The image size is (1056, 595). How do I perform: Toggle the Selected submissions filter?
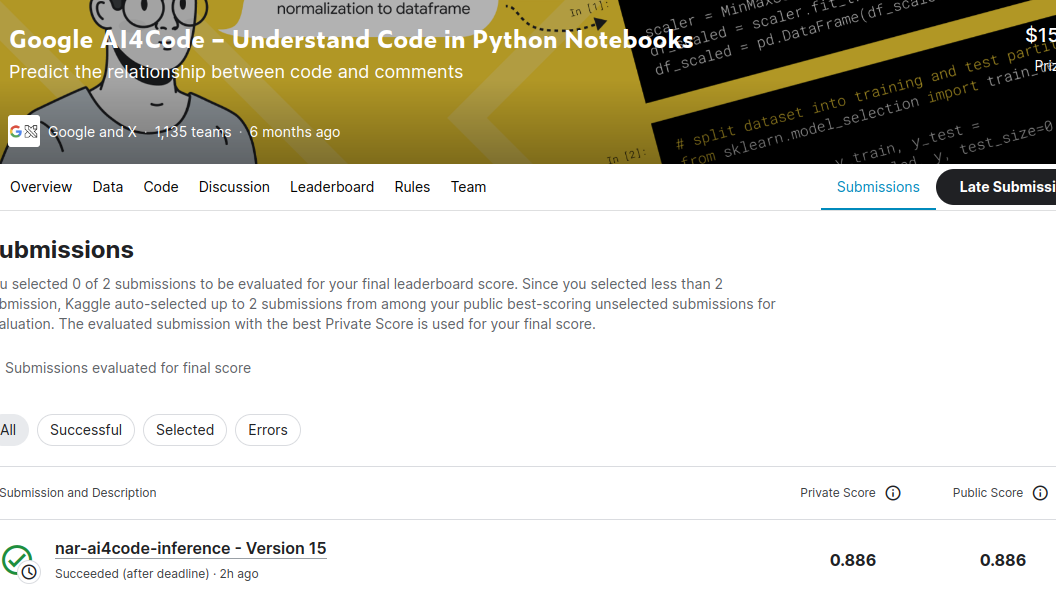coord(184,429)
